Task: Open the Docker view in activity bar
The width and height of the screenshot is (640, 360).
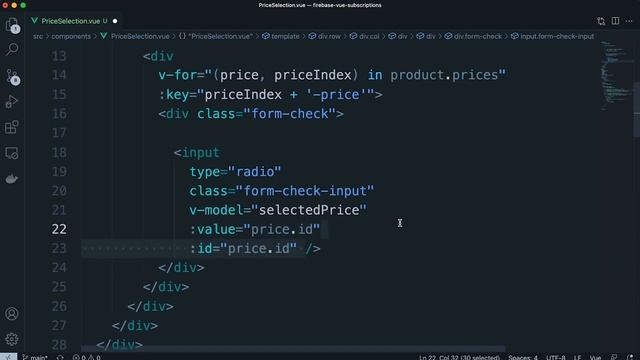Action: click(12, 179)
